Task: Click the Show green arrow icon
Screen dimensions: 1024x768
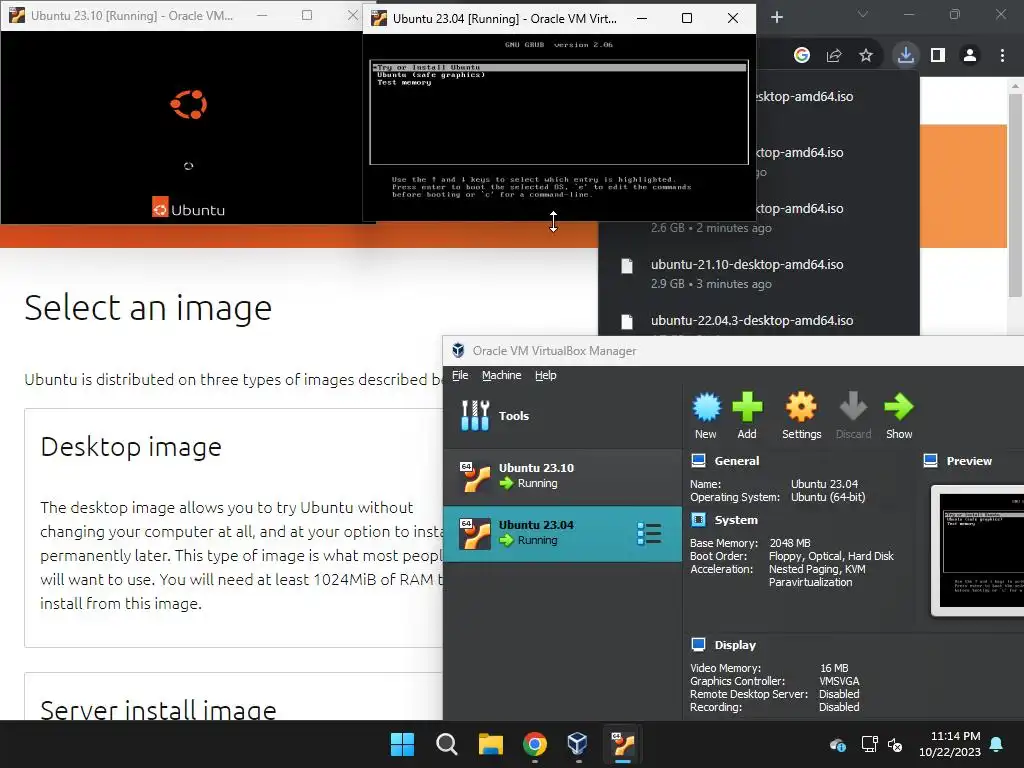Action: pos(899,415)
